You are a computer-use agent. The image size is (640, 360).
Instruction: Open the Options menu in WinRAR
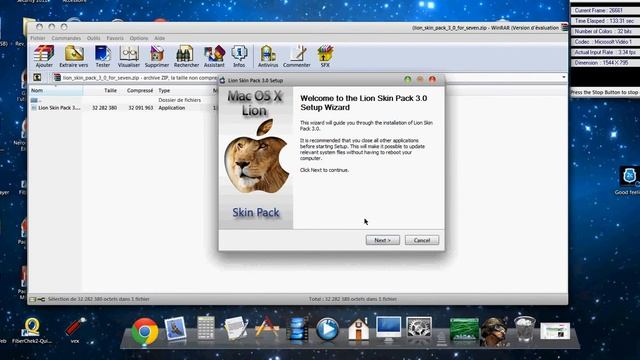[139, 38]
